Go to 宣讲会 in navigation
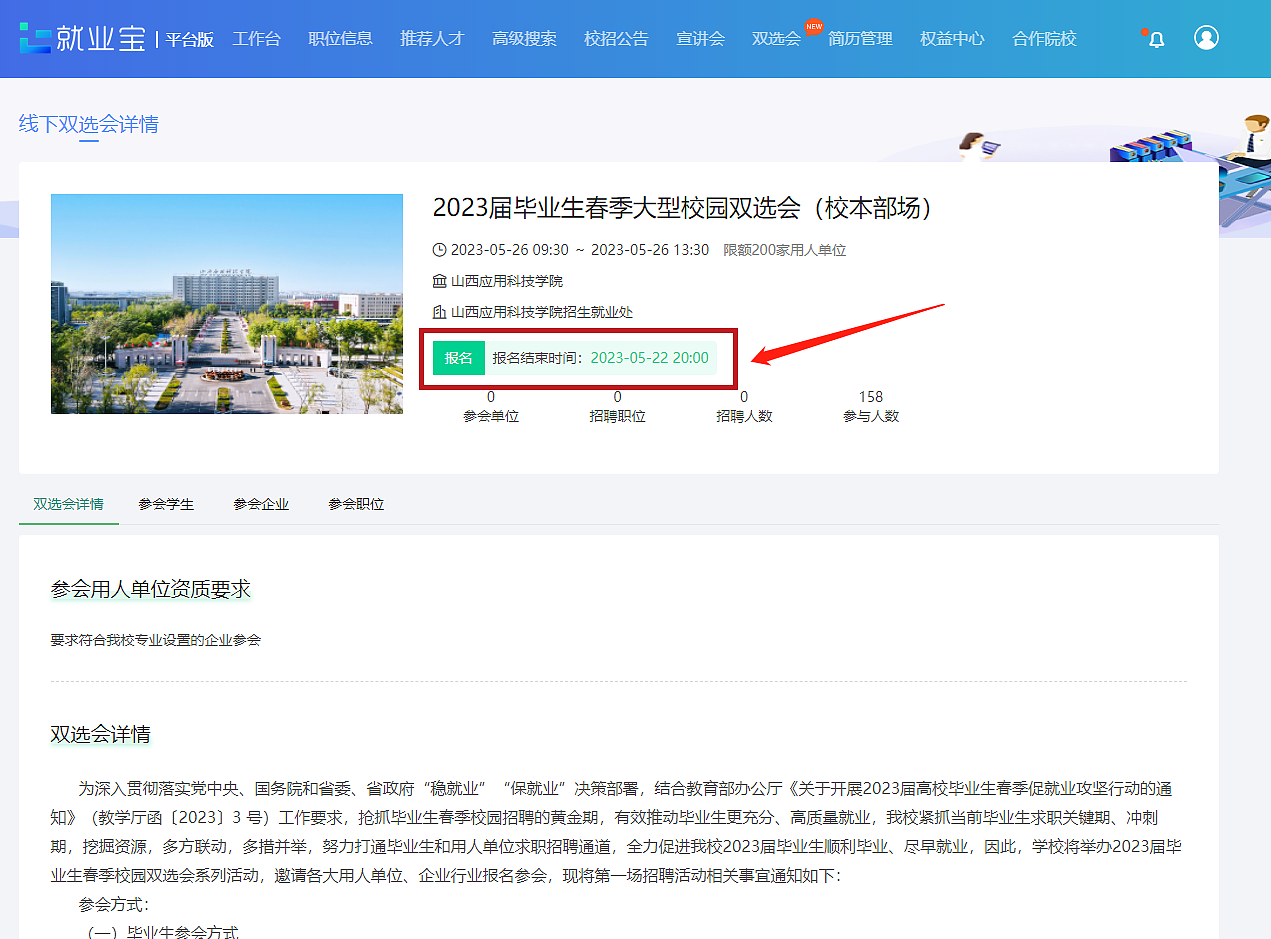The height and width of the screenshot is (939, 1271). (x=700, y=39)
